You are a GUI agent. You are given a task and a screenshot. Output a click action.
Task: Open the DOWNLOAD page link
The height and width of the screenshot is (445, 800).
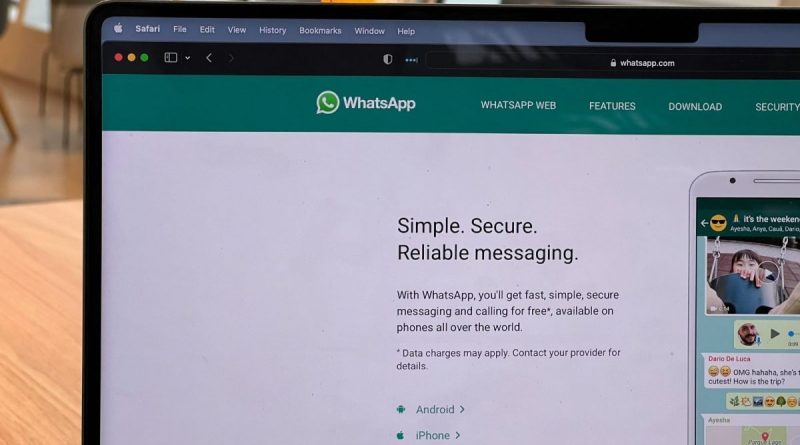[x=695, y=107]
